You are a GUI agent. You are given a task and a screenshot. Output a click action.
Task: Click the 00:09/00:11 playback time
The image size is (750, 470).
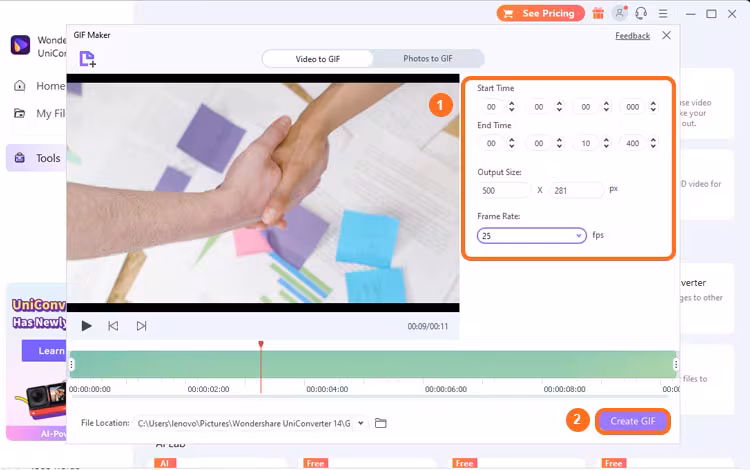428,327
